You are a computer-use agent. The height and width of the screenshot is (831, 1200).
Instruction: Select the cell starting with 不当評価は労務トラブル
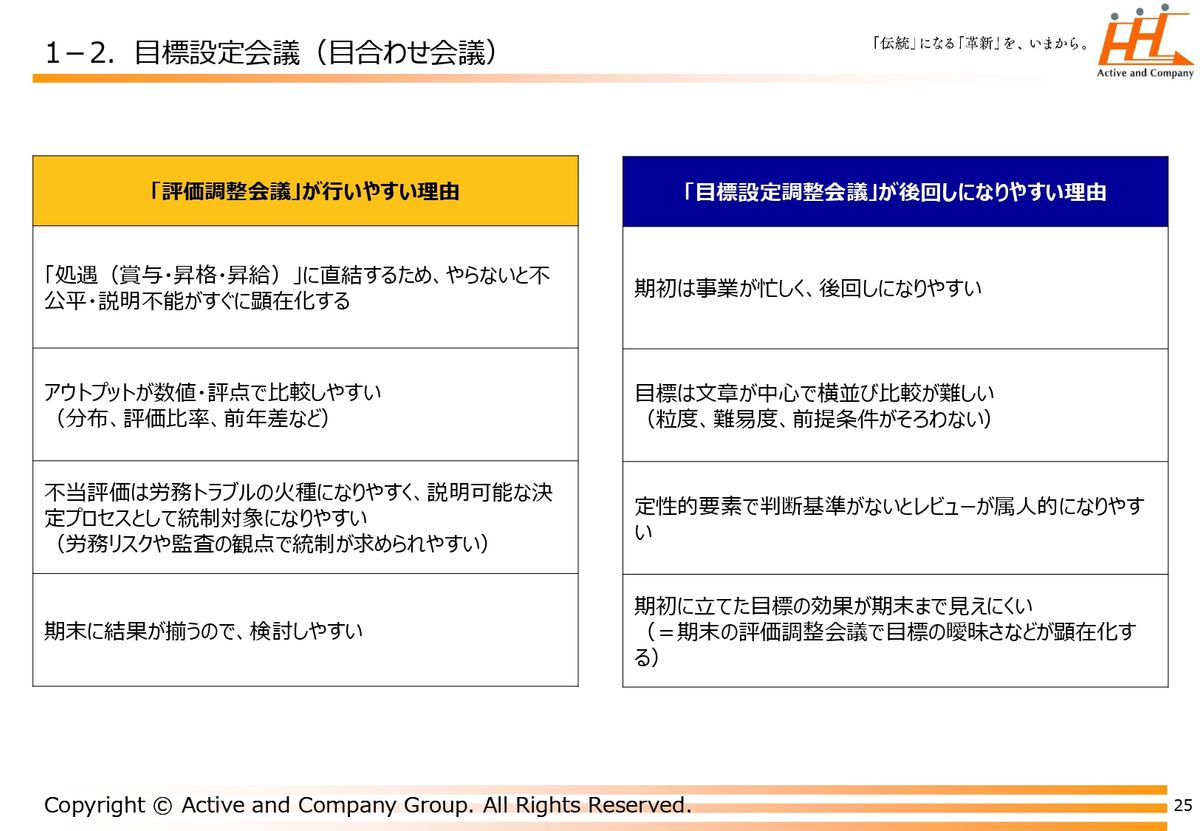tap(305, 517)
